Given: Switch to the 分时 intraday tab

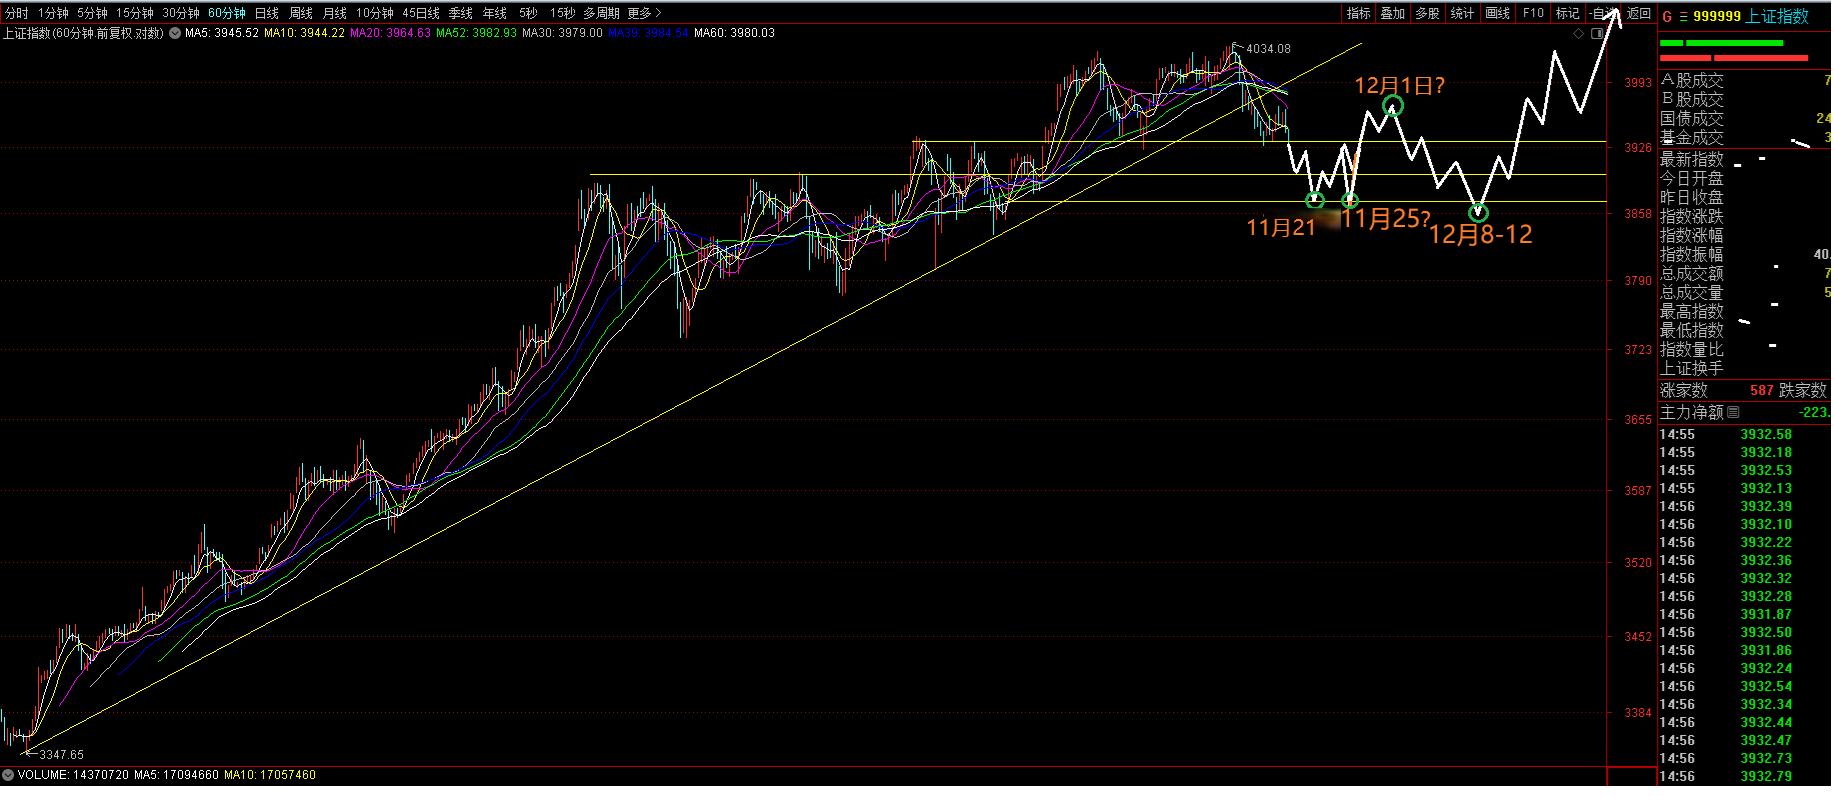Looking at the screenshot, I should 17,13.
